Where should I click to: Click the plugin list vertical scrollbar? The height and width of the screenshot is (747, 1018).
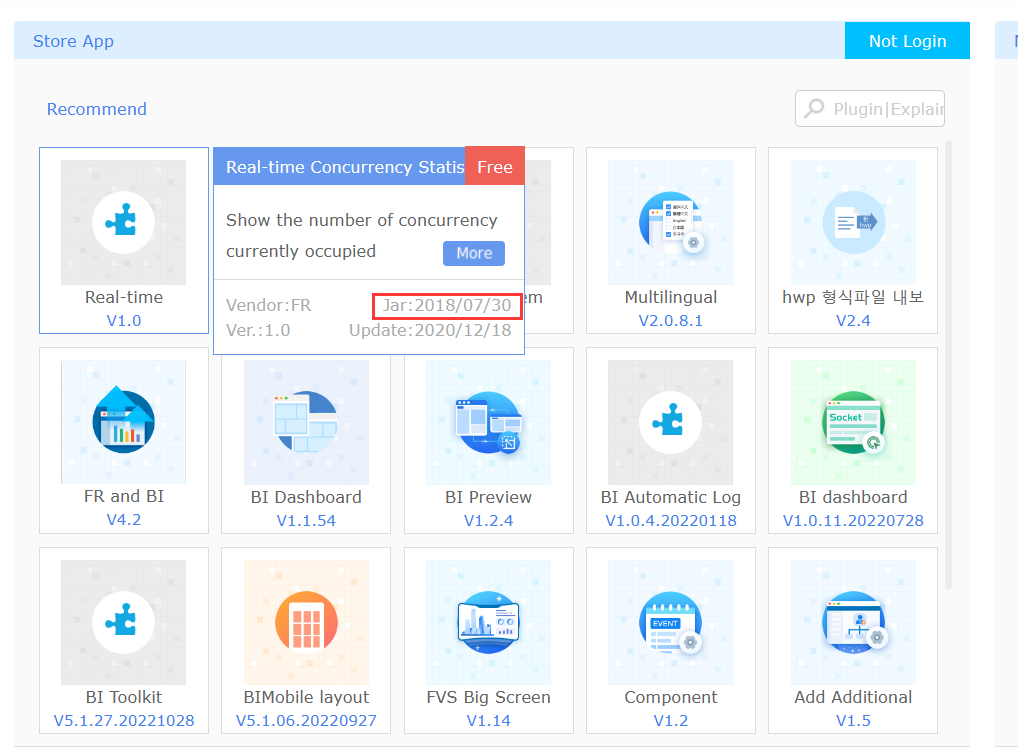coord(948,363)
